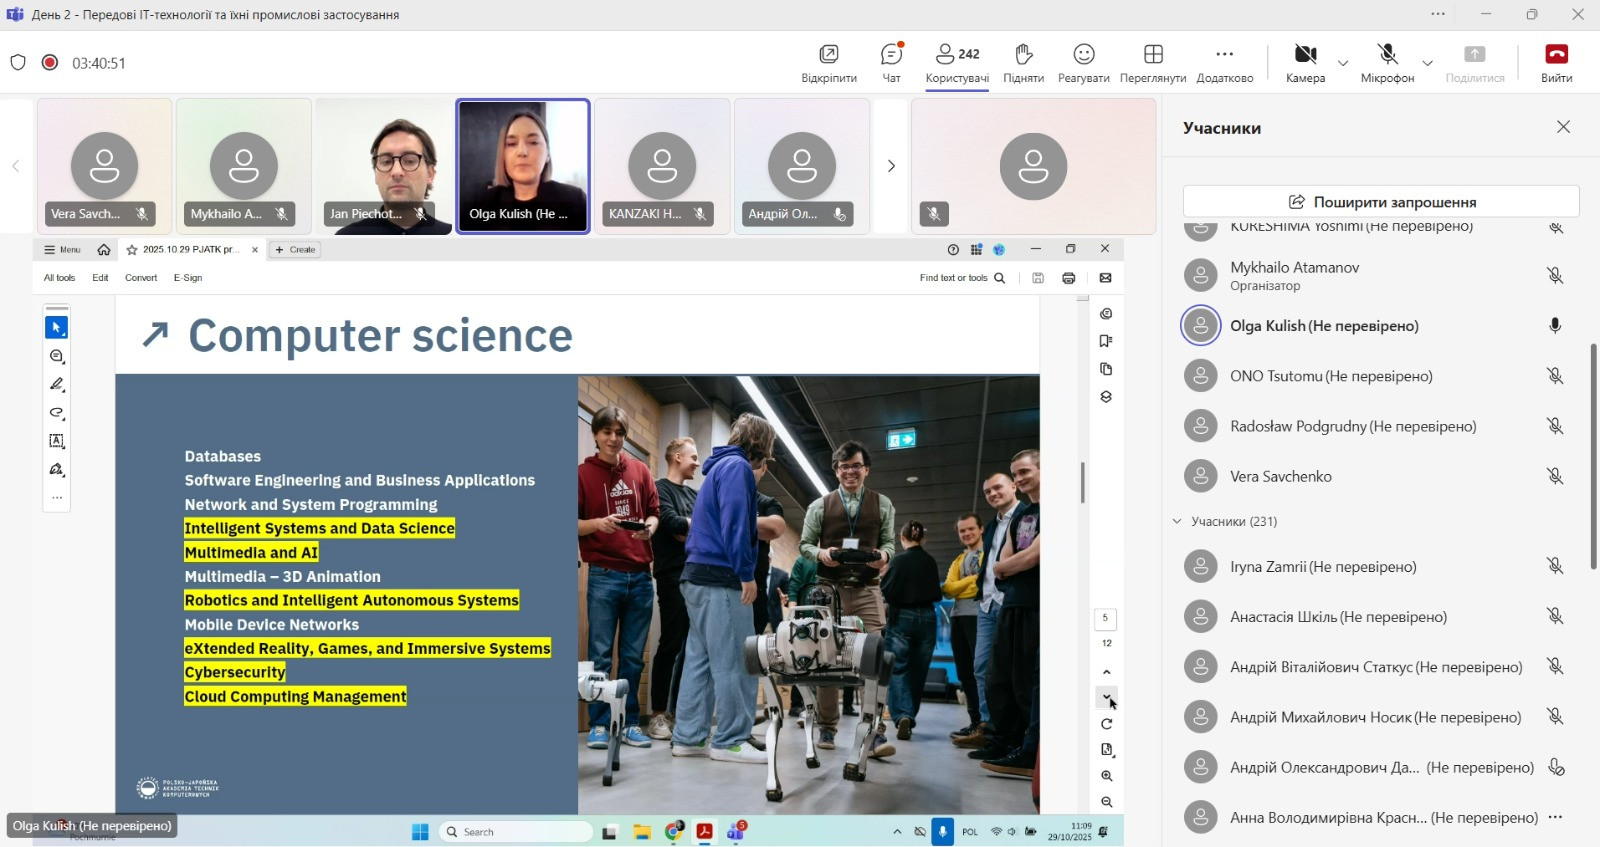Screen dimensions: 1600x847
Task: Click the red Leave call button
Action: pyautogui.click(x=1556, y=62)
